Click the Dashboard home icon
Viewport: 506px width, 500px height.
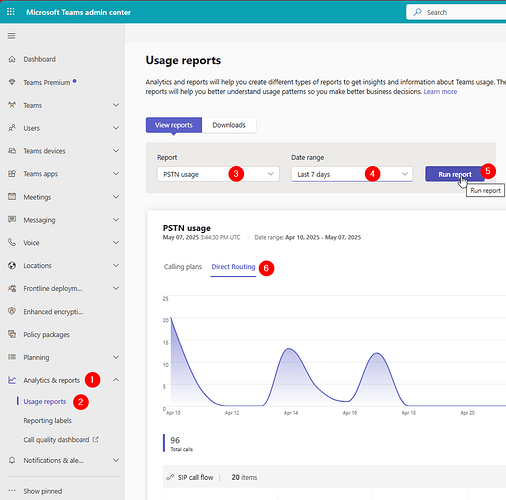12,59
